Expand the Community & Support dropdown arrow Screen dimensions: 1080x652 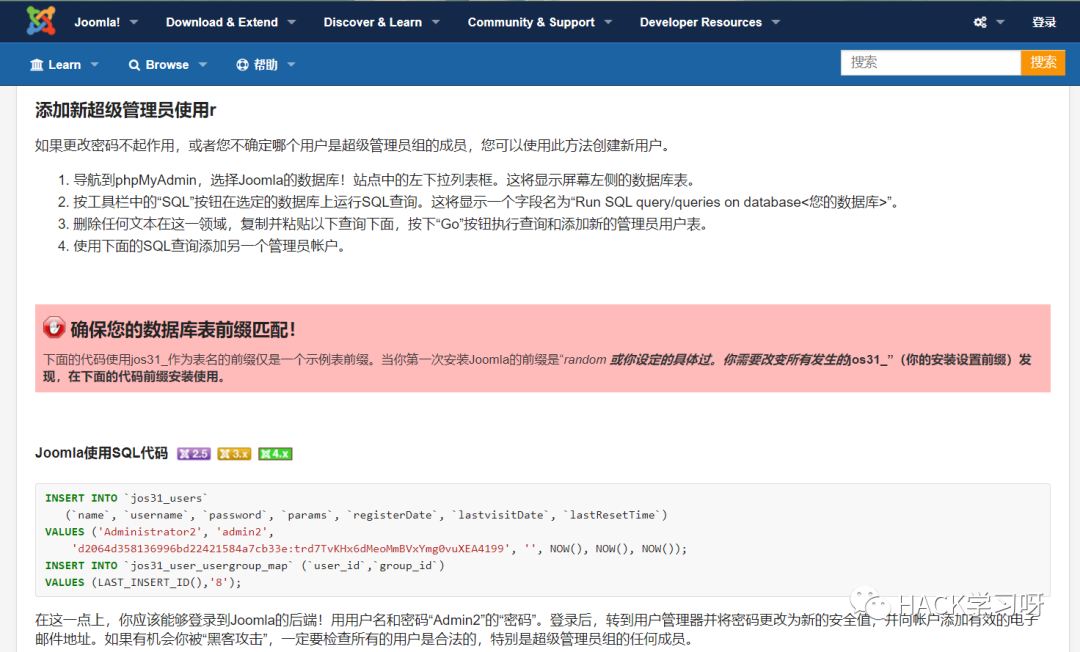tap(608, 22)
